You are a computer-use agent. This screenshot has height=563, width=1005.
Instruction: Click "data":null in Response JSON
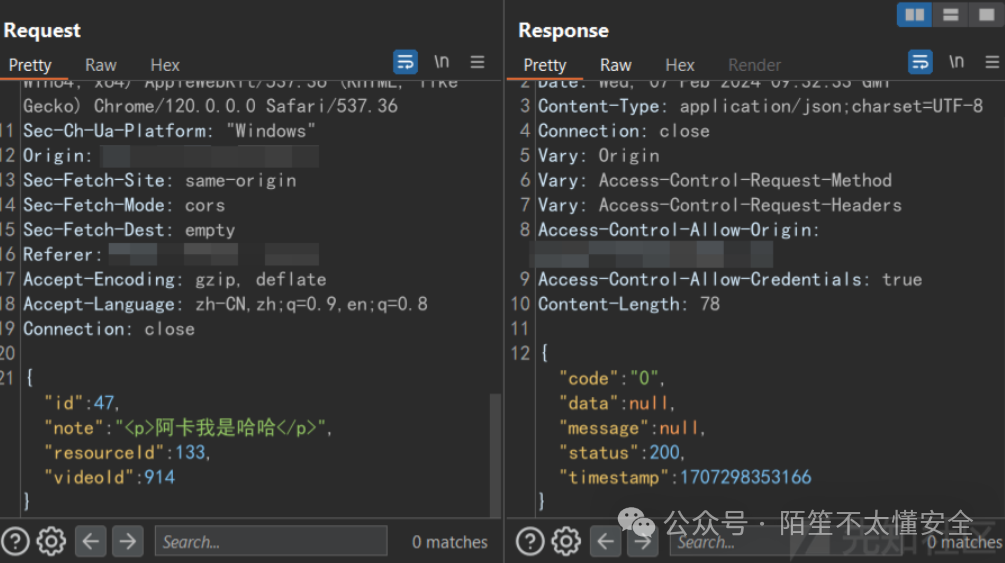[617, 403]
